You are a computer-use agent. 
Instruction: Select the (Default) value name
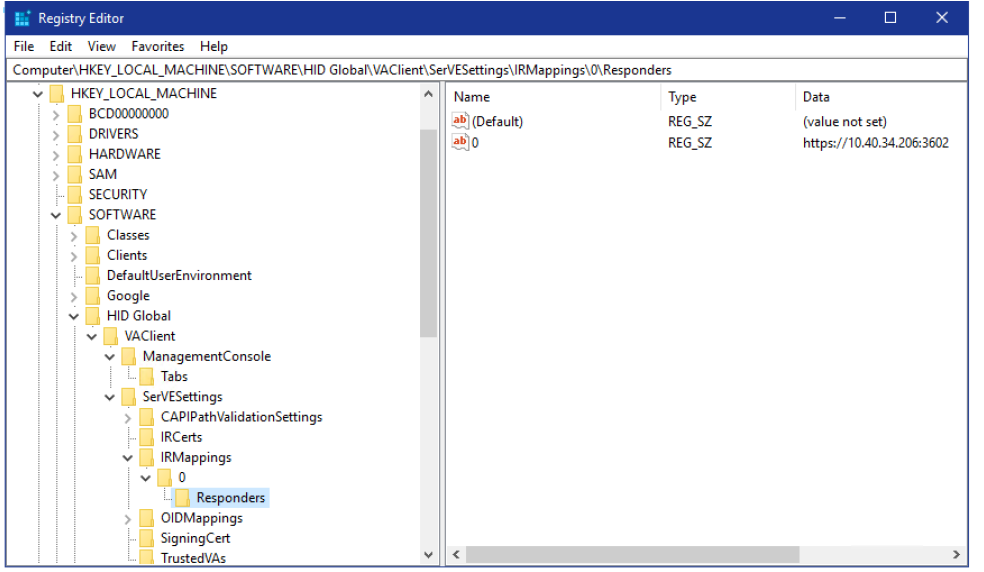pos(497,121)
